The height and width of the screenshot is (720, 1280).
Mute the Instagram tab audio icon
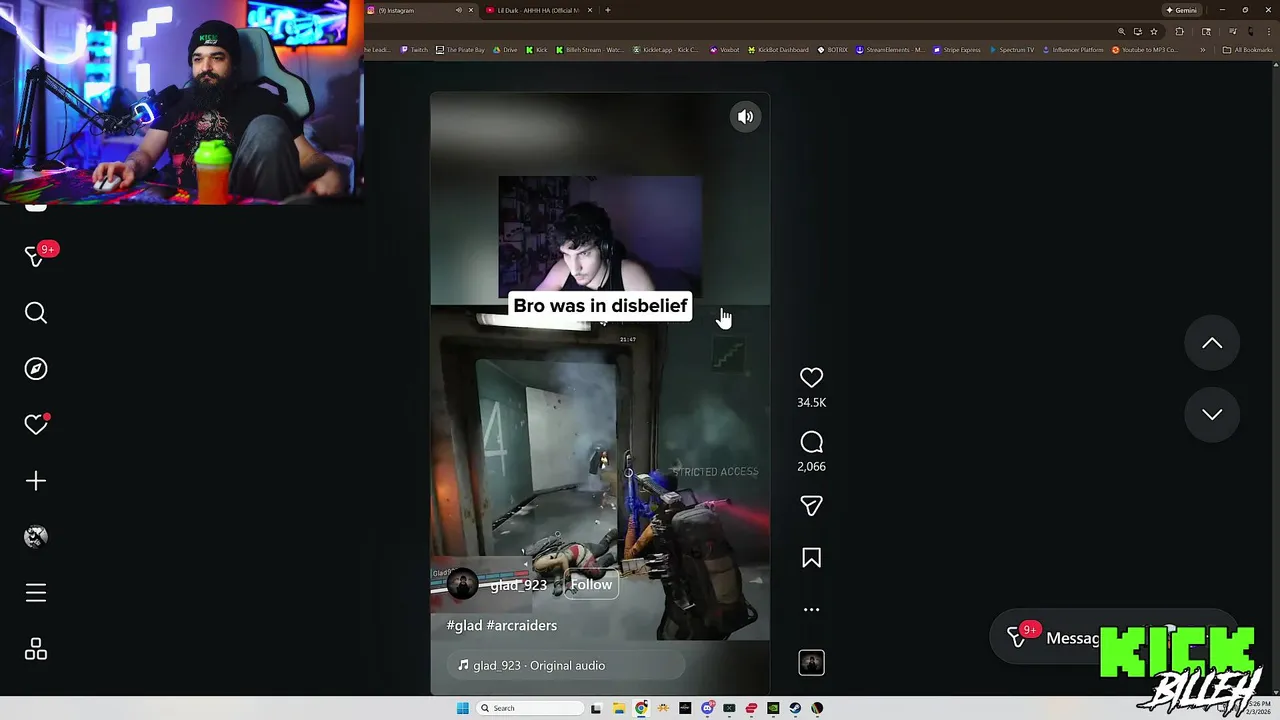(x=459, y=10)
